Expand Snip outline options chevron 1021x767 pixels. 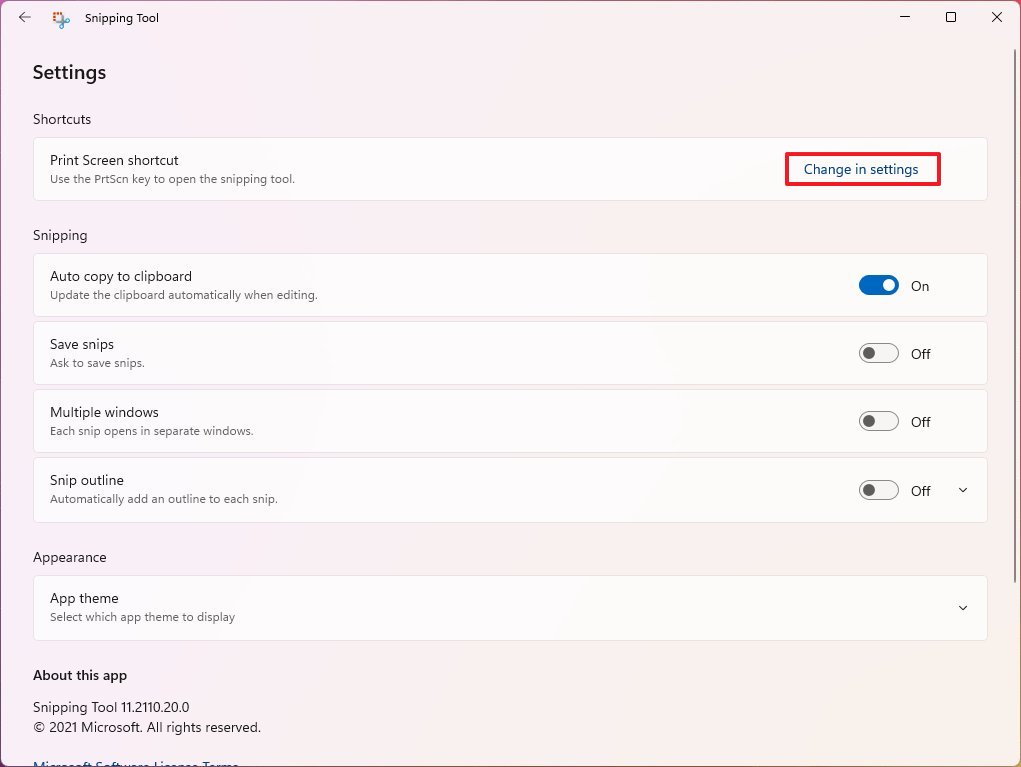pyautogui.click(x=963, y=490)
